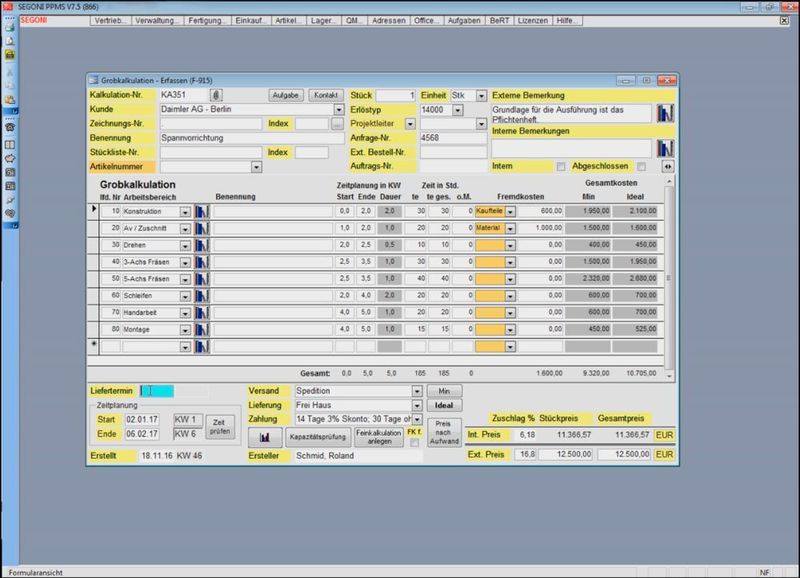Open the detail icon for the Schleifen row
The image size is (800, 578).
click(x=202, y=296)
